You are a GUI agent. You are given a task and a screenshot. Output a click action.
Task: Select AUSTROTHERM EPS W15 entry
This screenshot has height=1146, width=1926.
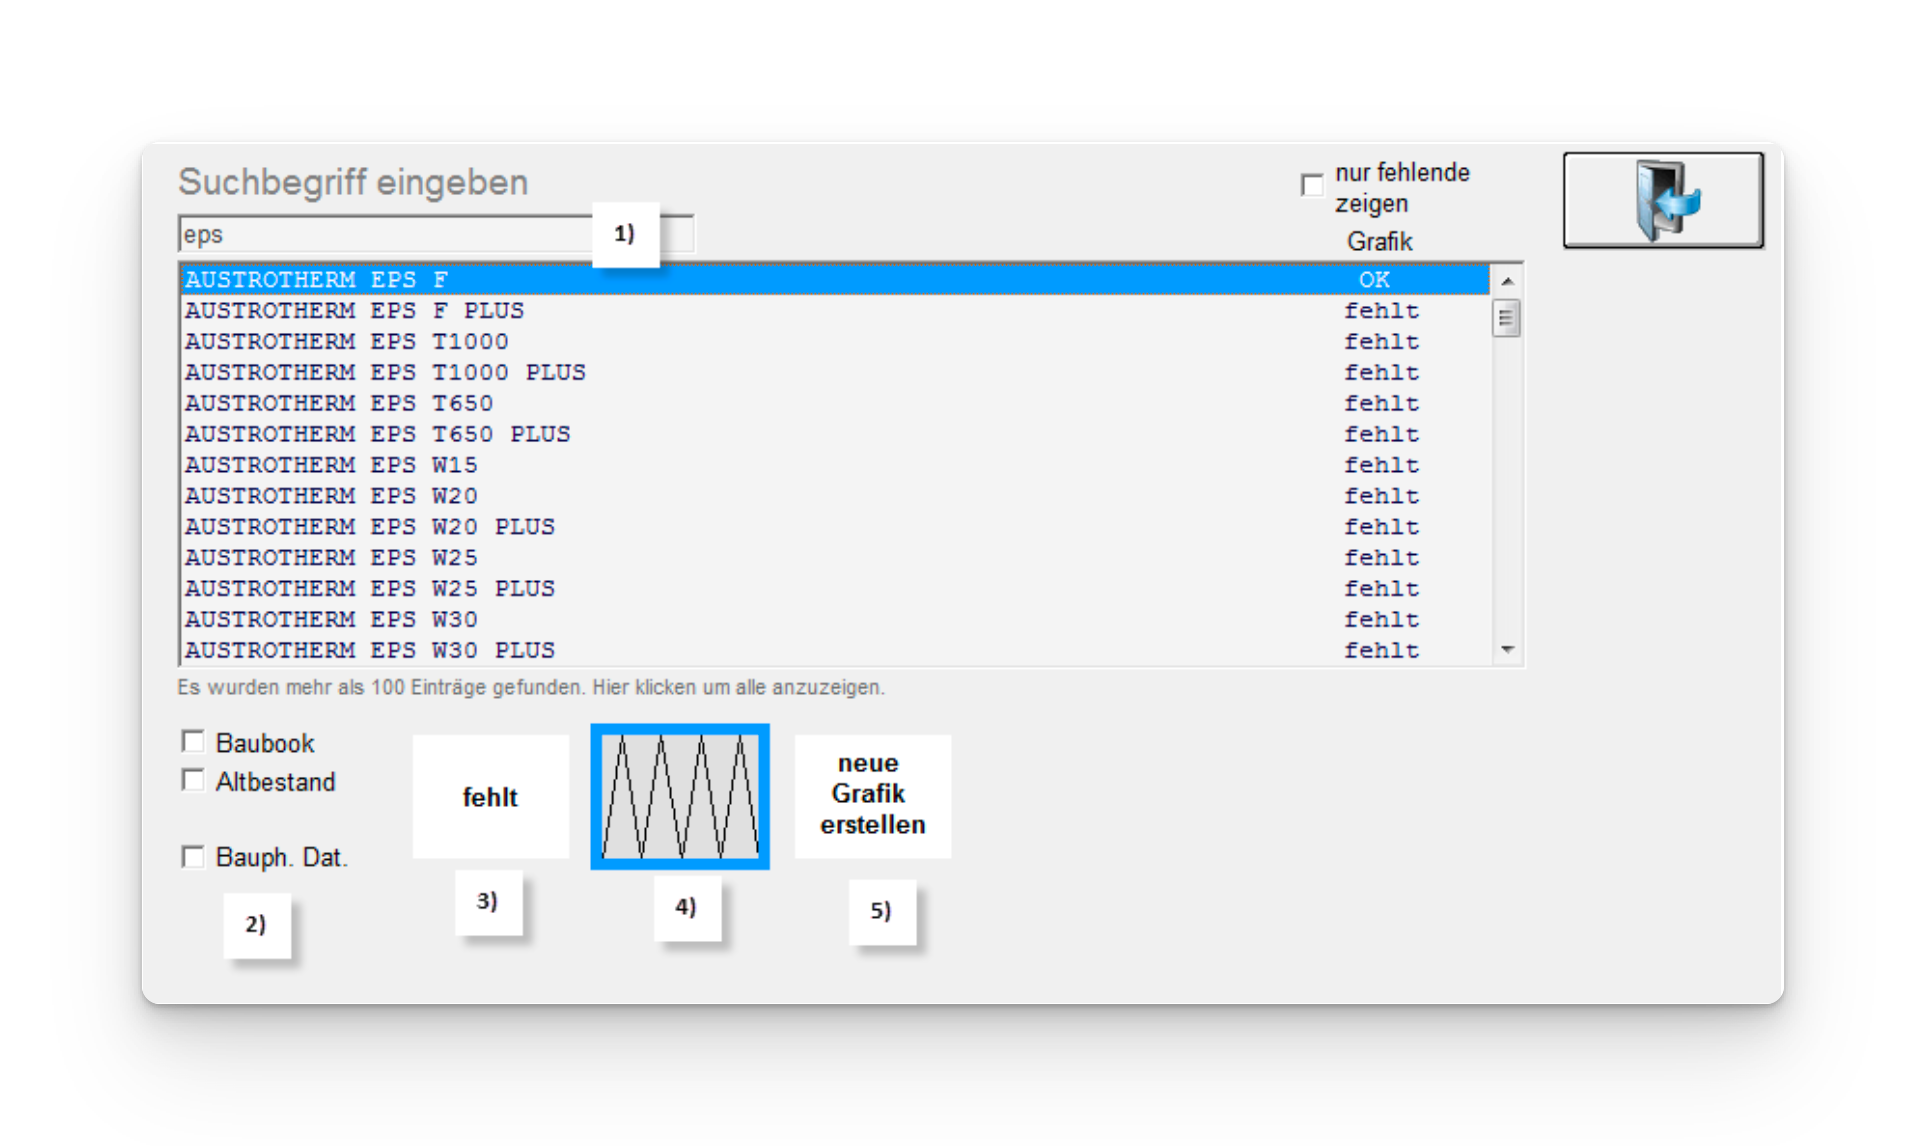click(331, 465)
